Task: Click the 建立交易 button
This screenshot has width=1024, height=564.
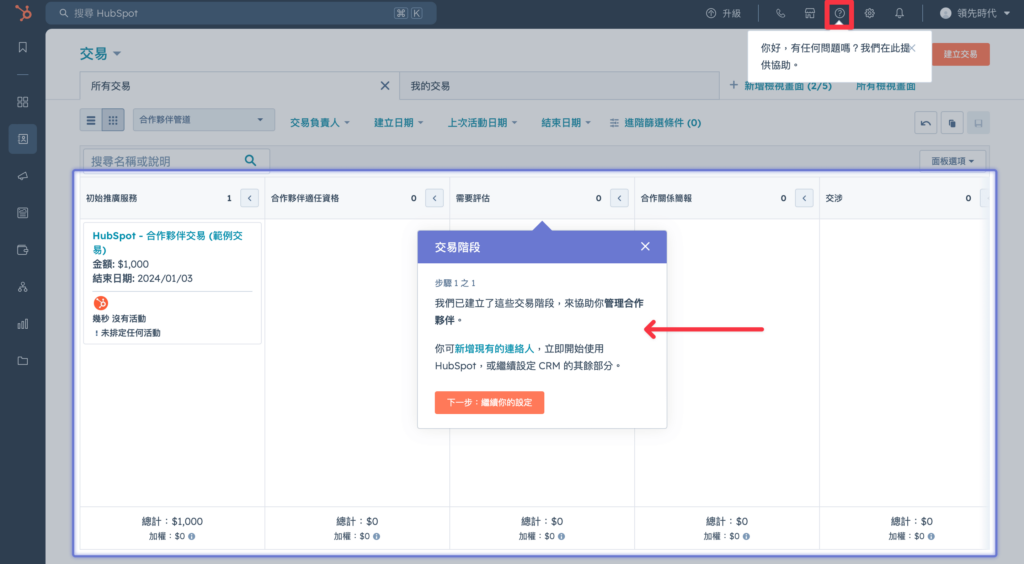Action: pyautogui.click(x=960, y=54)
